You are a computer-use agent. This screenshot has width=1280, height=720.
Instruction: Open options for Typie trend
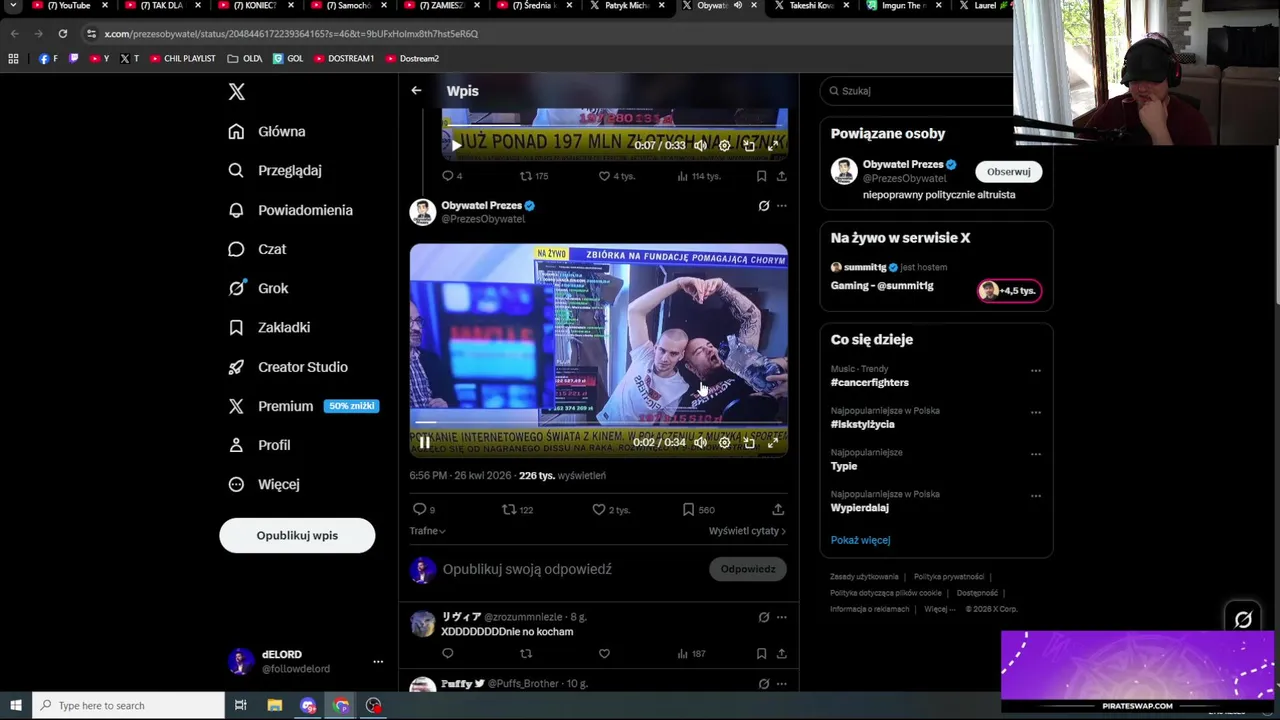(1036, 454)
